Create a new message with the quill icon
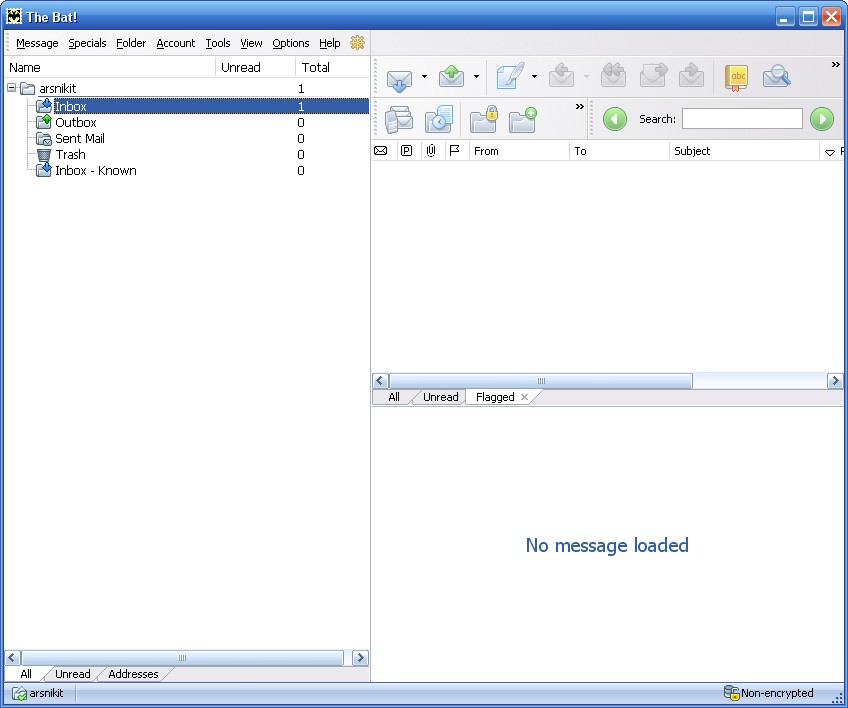The height and width of the screenshot is (708, 848). 510,77
